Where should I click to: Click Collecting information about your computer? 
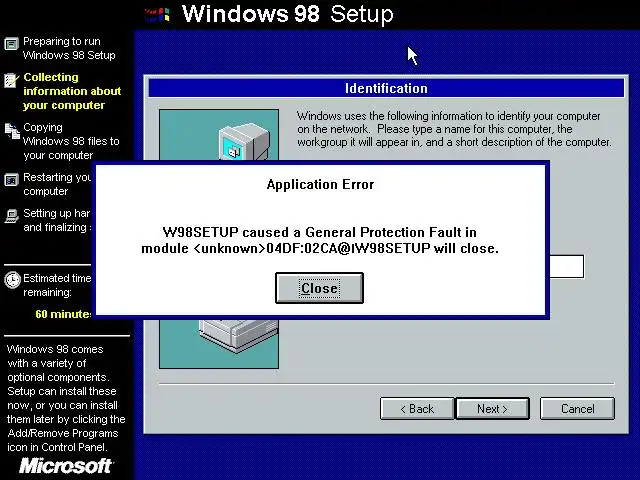click(72, 91)
